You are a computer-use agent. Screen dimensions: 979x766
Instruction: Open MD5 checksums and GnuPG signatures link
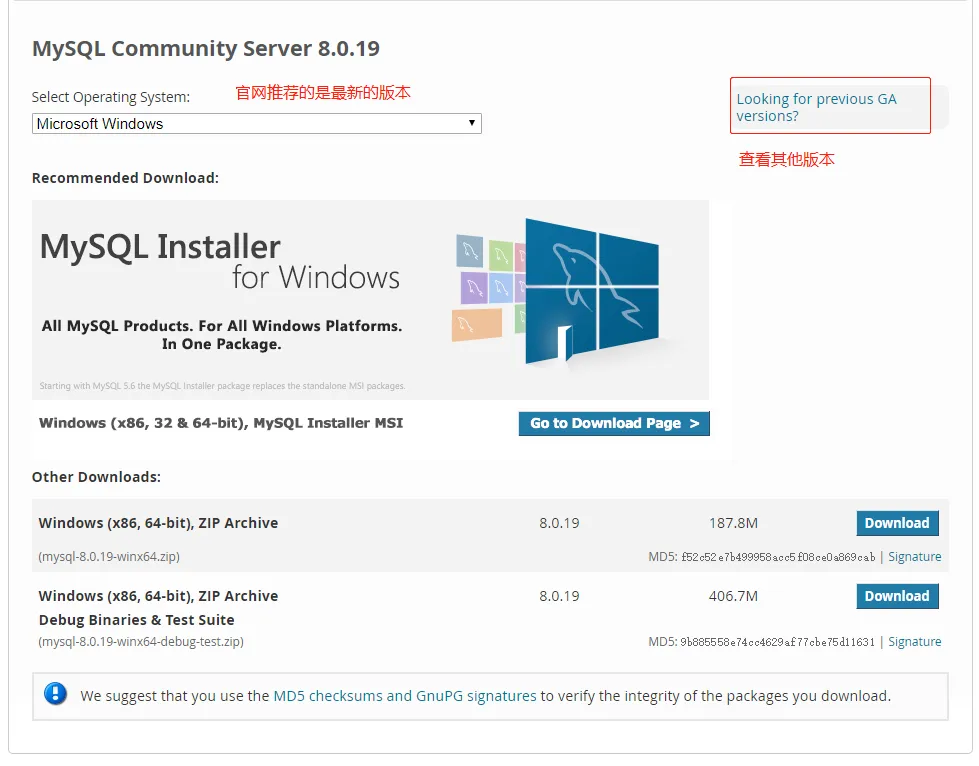(405, 696)
